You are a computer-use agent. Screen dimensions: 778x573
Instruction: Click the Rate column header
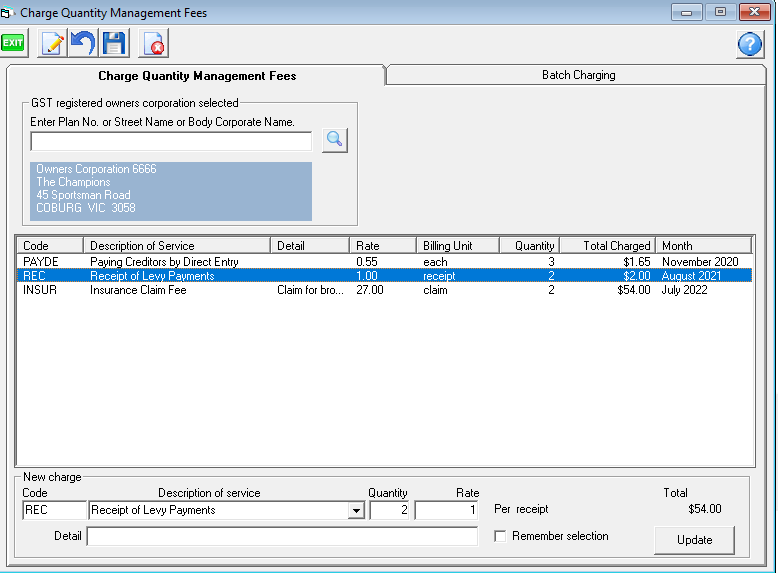pyautogui.click(x=383, y=246)
